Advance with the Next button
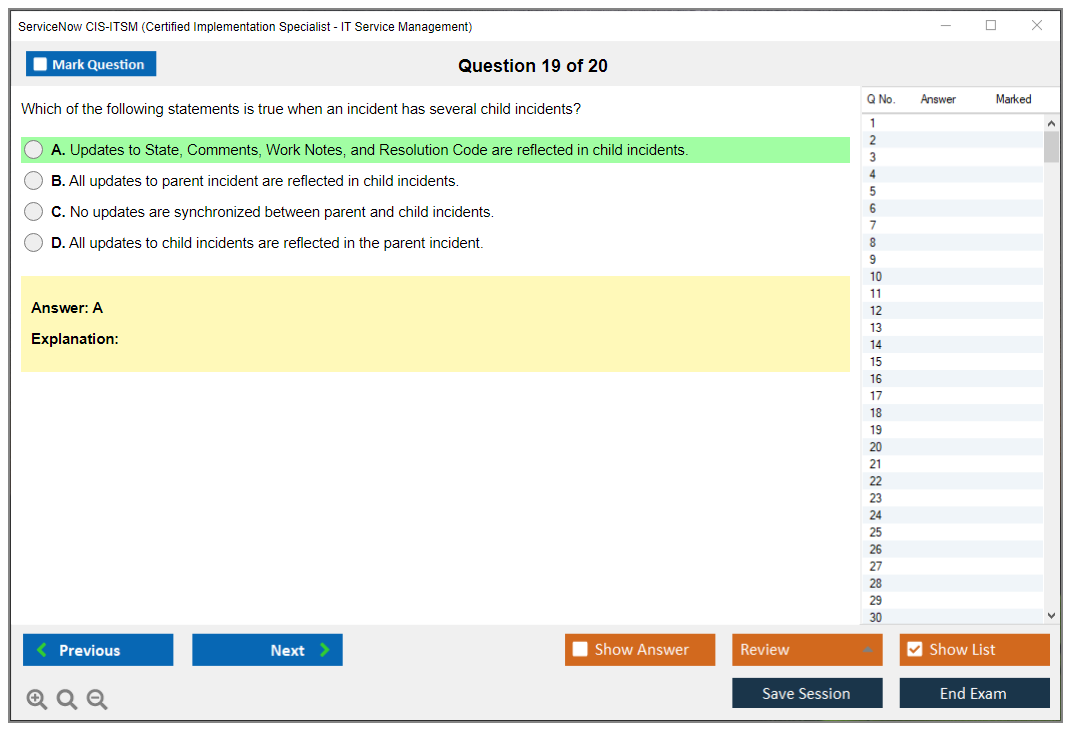Screen dimensions: 1075x735 (267, 650)
